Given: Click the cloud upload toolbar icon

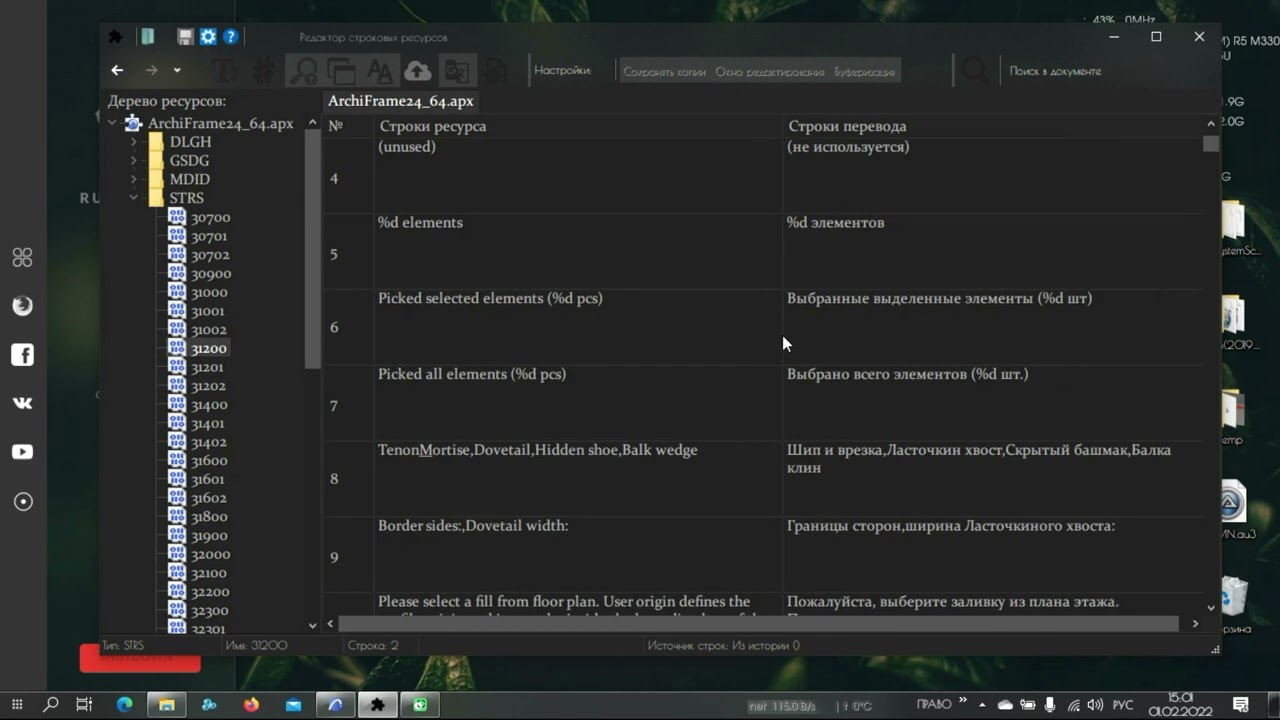Looking at the screenshot, I should point(418,71).
